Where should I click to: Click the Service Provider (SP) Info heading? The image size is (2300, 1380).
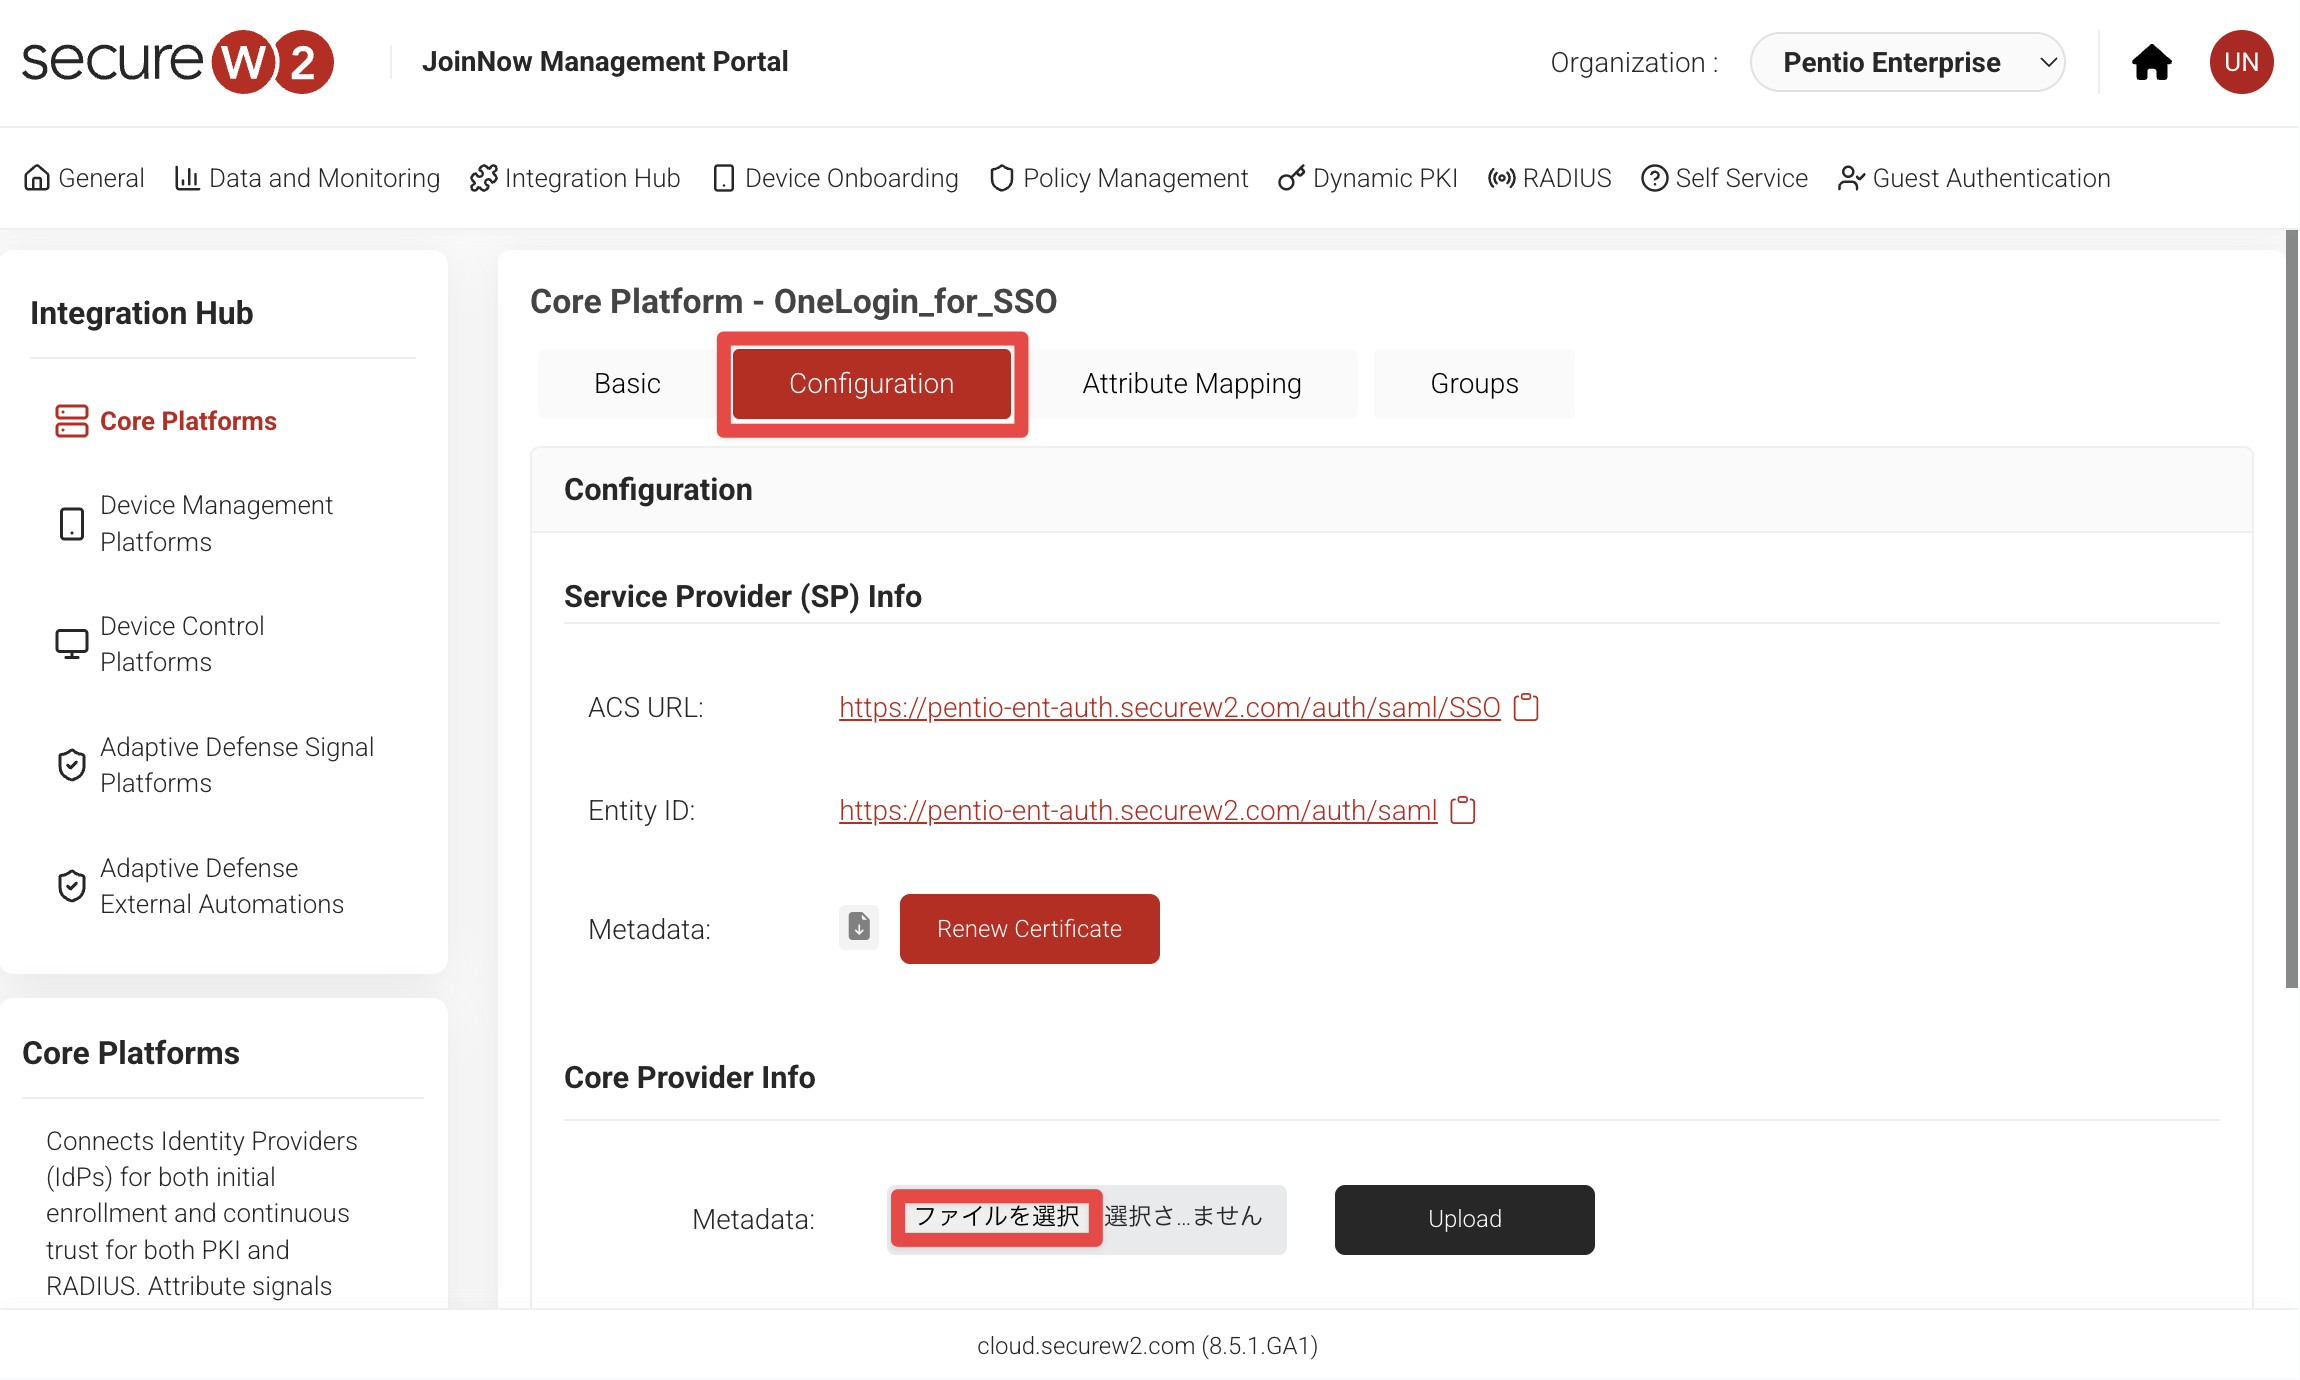(x=743, y=596)
